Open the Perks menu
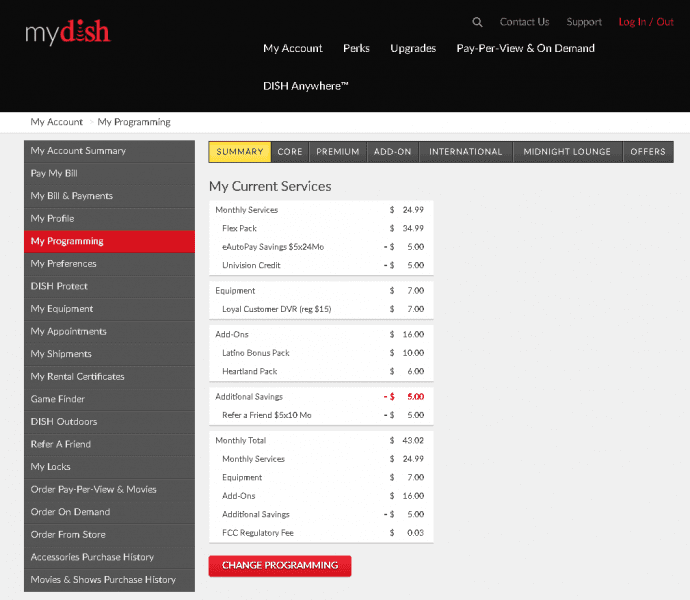 tap(356, 48)
